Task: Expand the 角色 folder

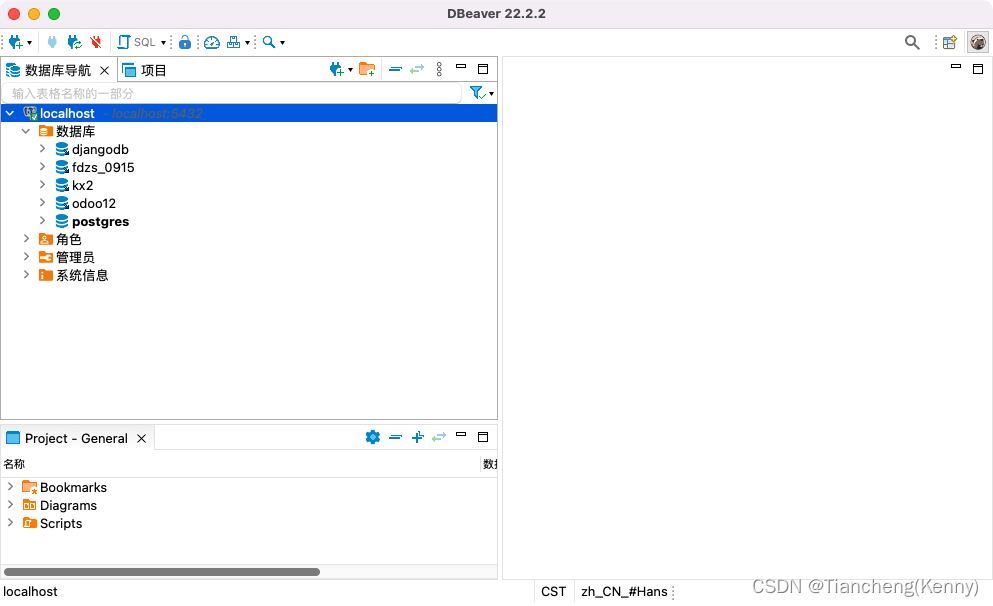Action: coord(26,239)
